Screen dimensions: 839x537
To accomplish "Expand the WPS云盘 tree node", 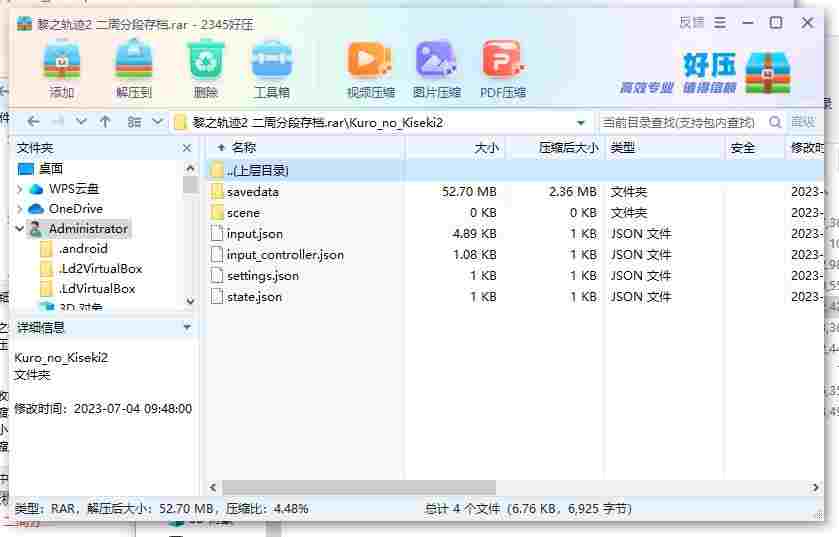I will tap(20, 189).
